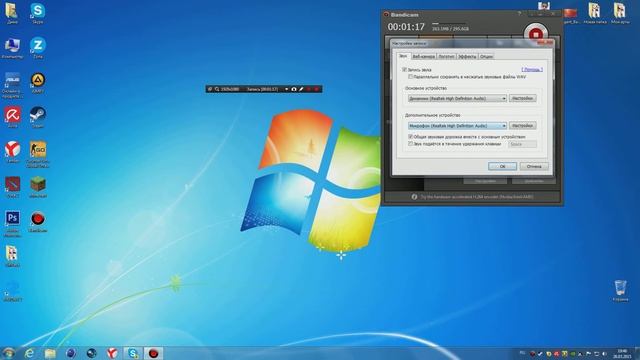This screenshot has width=640, height=360.
Task: Open 'Настройки' for the main device
Action: 522,98
